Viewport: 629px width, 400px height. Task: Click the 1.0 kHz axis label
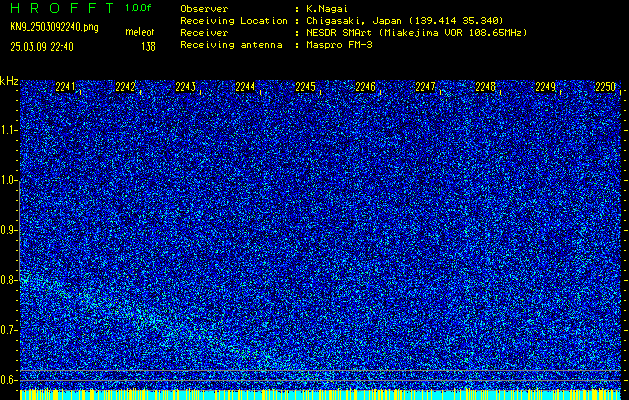(x=9, y=181)
